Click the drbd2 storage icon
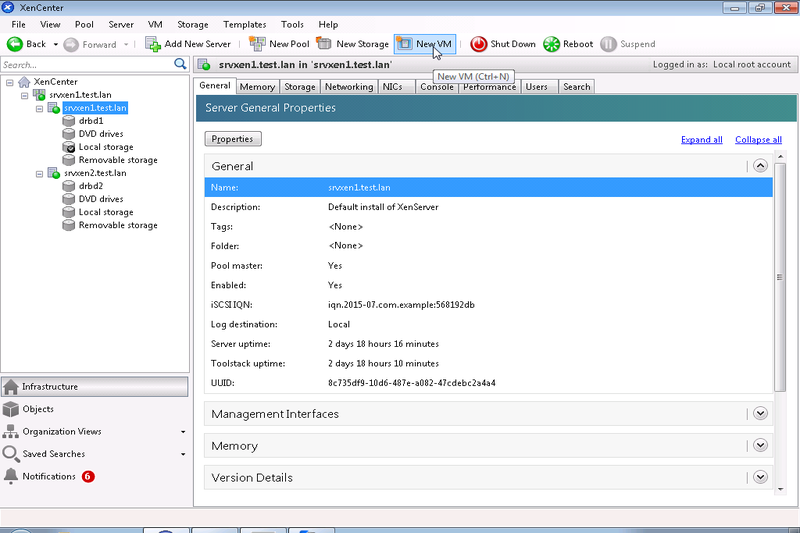Screen dimensions: 800x533 (x=69, y=186)
